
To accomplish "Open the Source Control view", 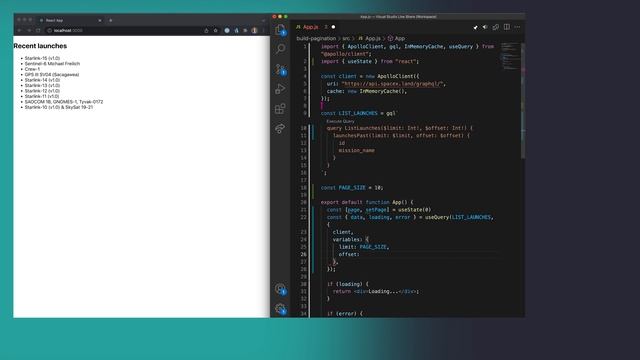I will point(280,69).
